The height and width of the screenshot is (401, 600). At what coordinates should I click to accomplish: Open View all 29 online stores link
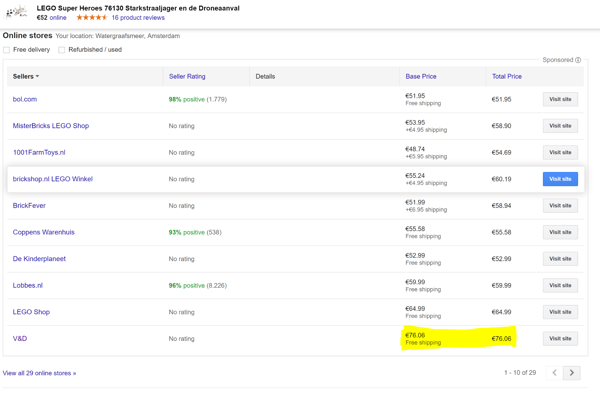point(39,373)
